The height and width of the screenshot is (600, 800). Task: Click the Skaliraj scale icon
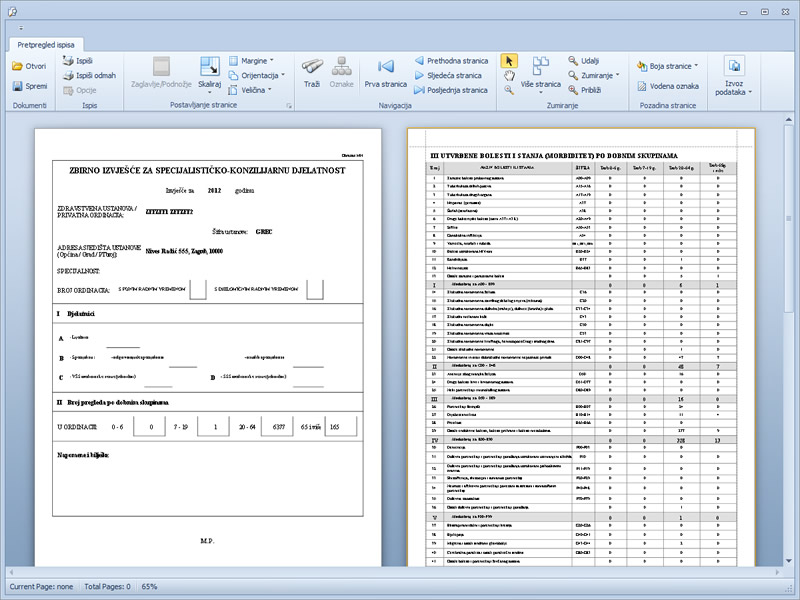pos(210,67)
